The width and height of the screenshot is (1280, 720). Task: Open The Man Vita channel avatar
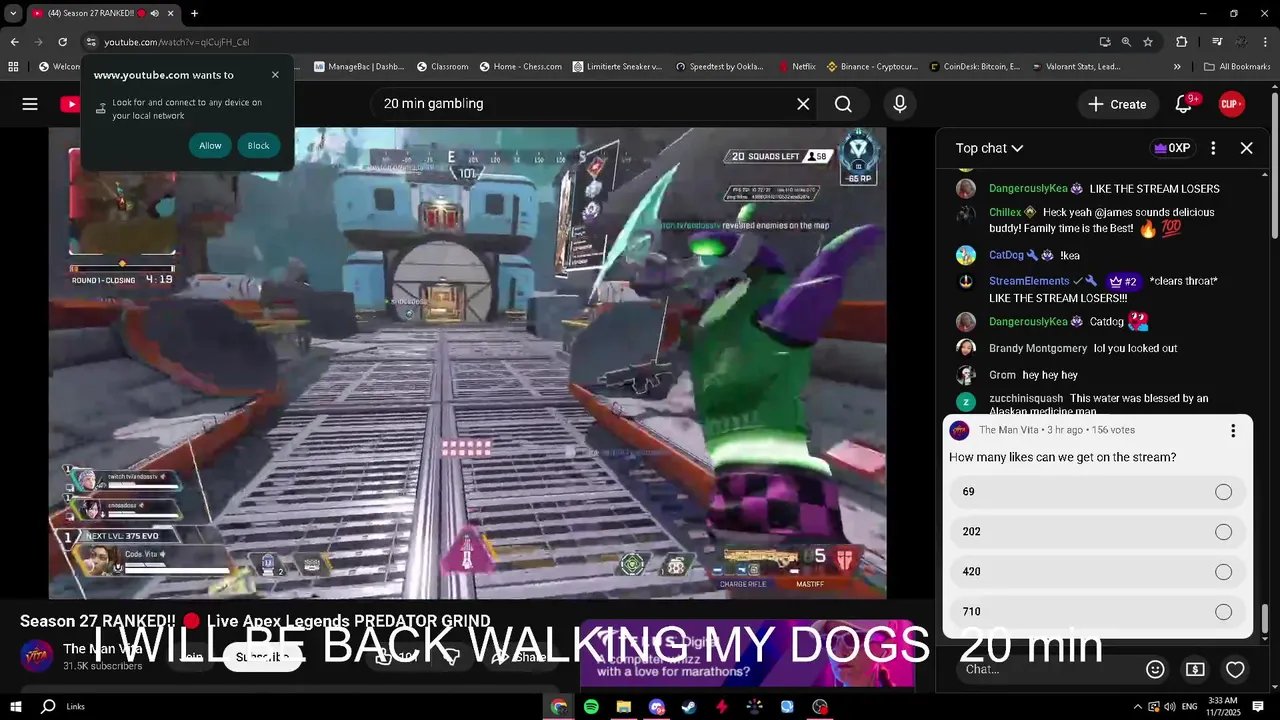tap(37, 656)
